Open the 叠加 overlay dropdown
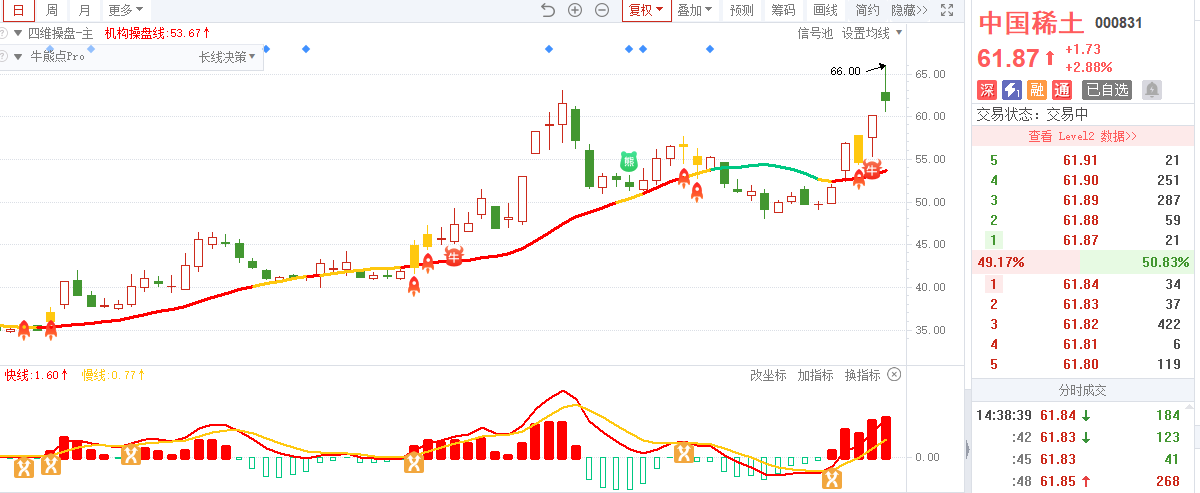This screenshot has width=1200, height=493. tap(694, 10)
